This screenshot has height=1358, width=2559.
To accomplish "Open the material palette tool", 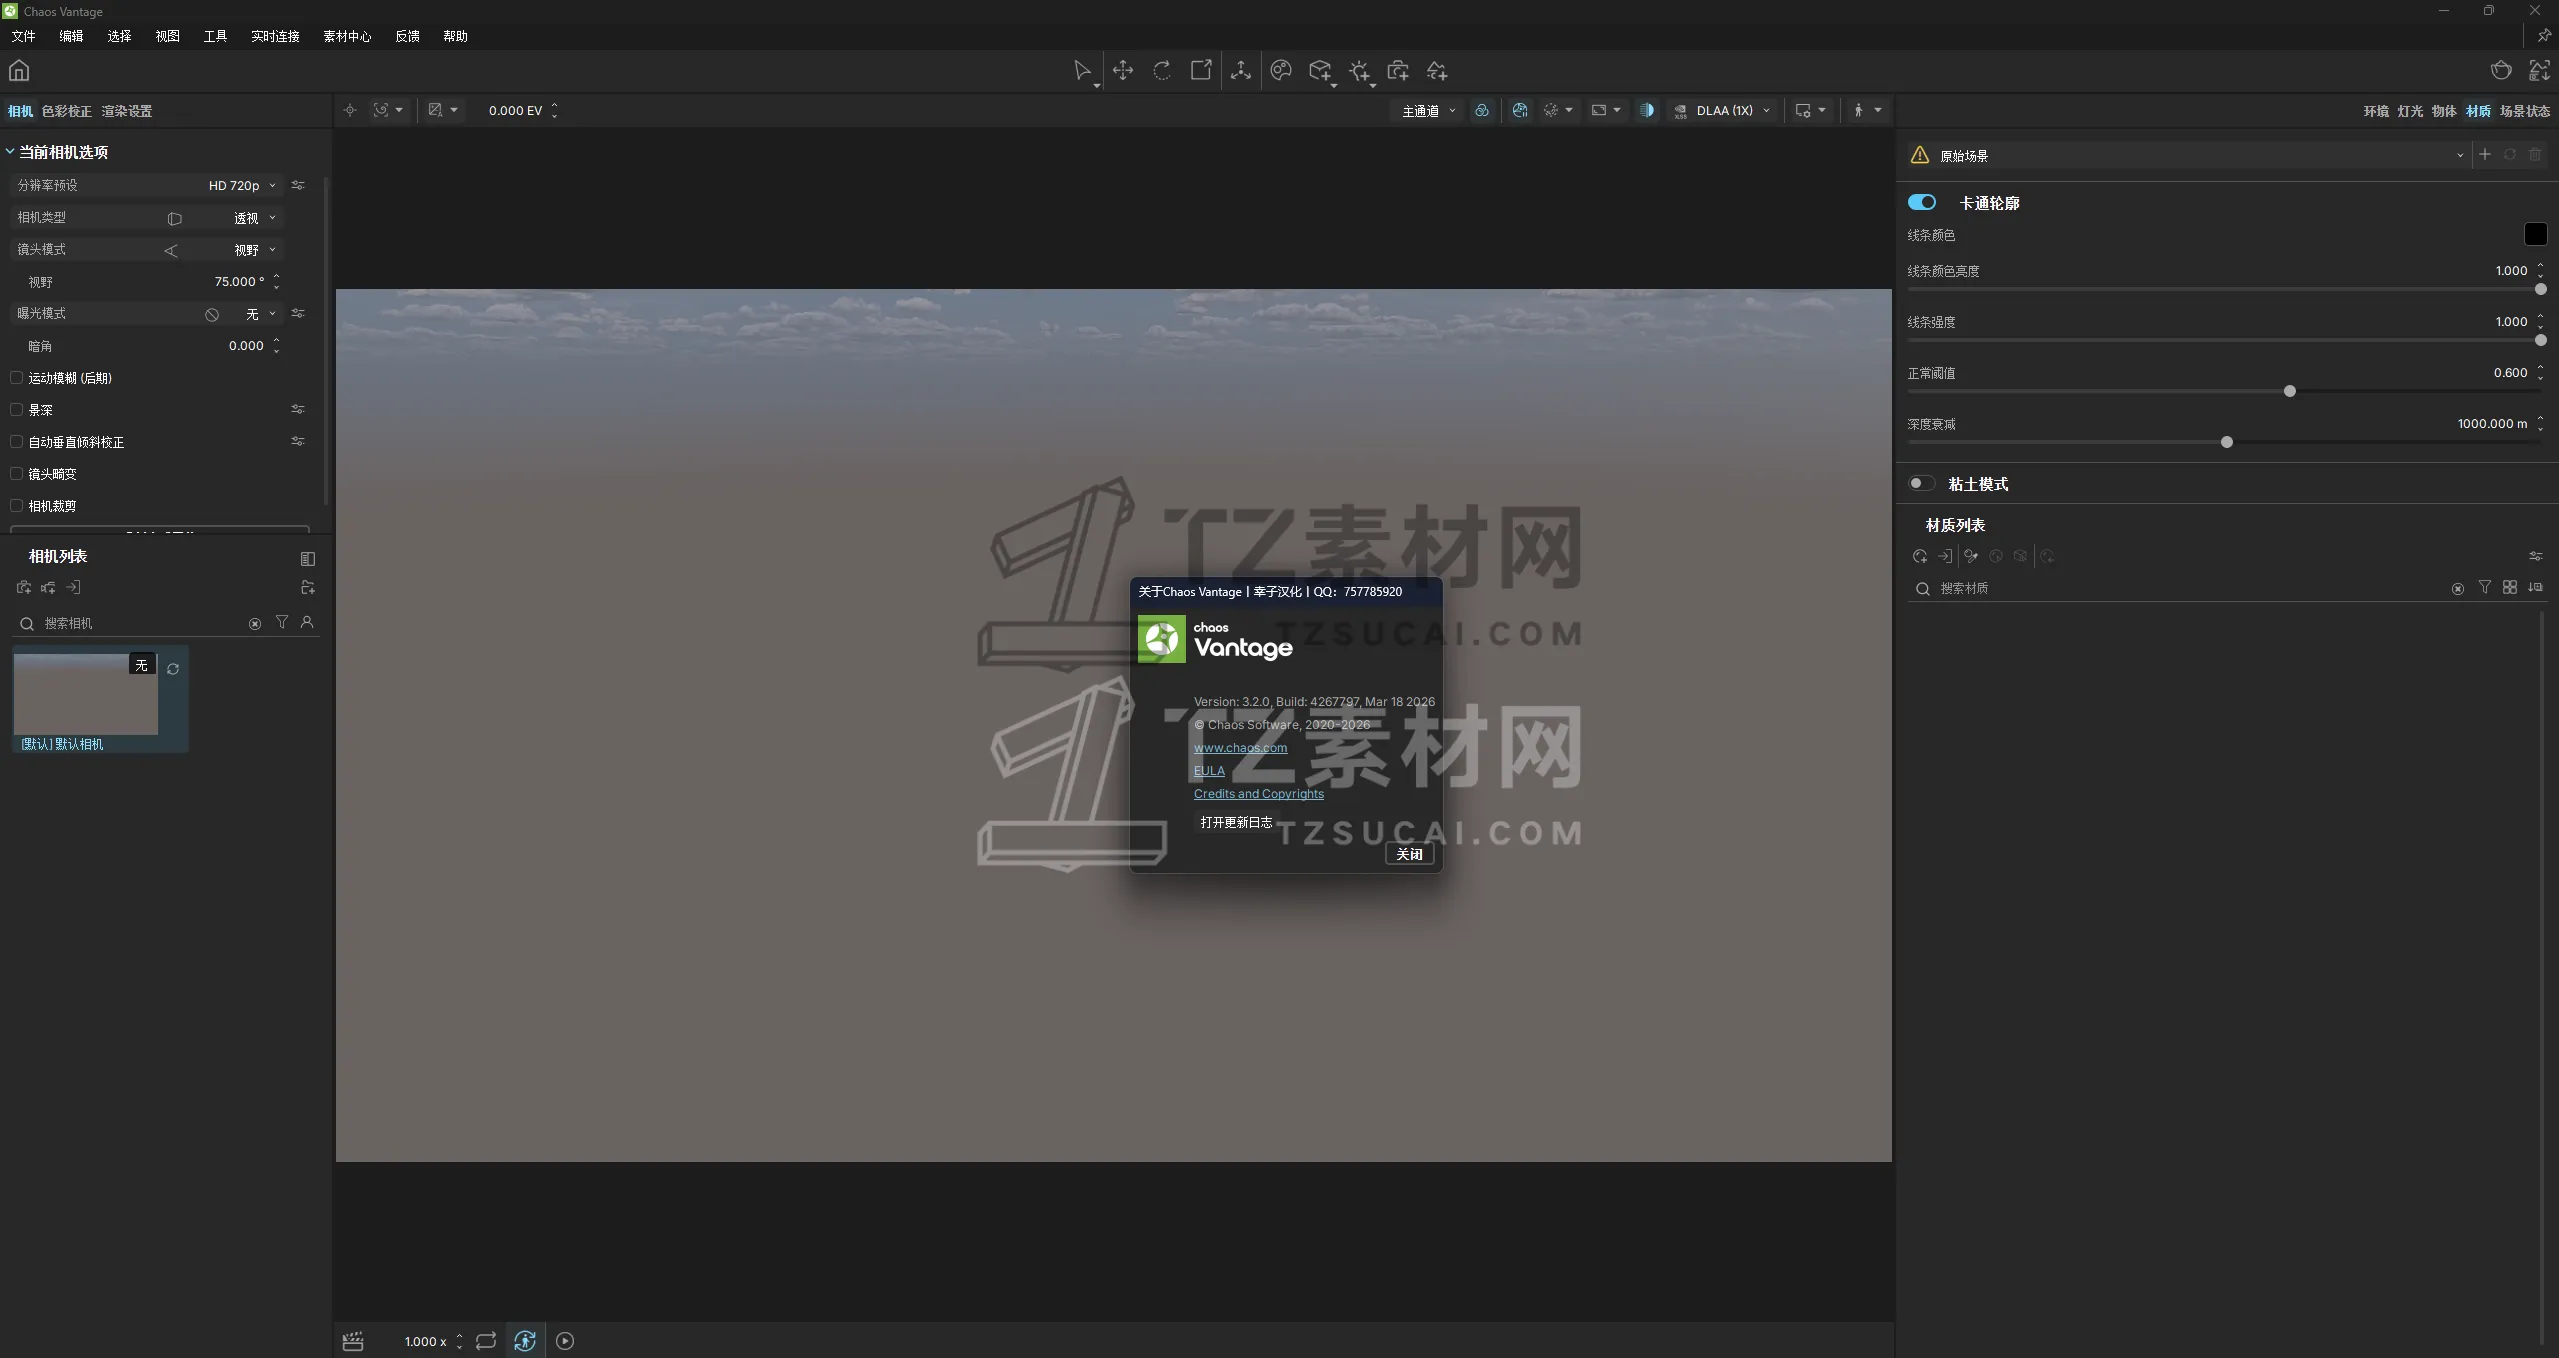I will (1280, 70).
